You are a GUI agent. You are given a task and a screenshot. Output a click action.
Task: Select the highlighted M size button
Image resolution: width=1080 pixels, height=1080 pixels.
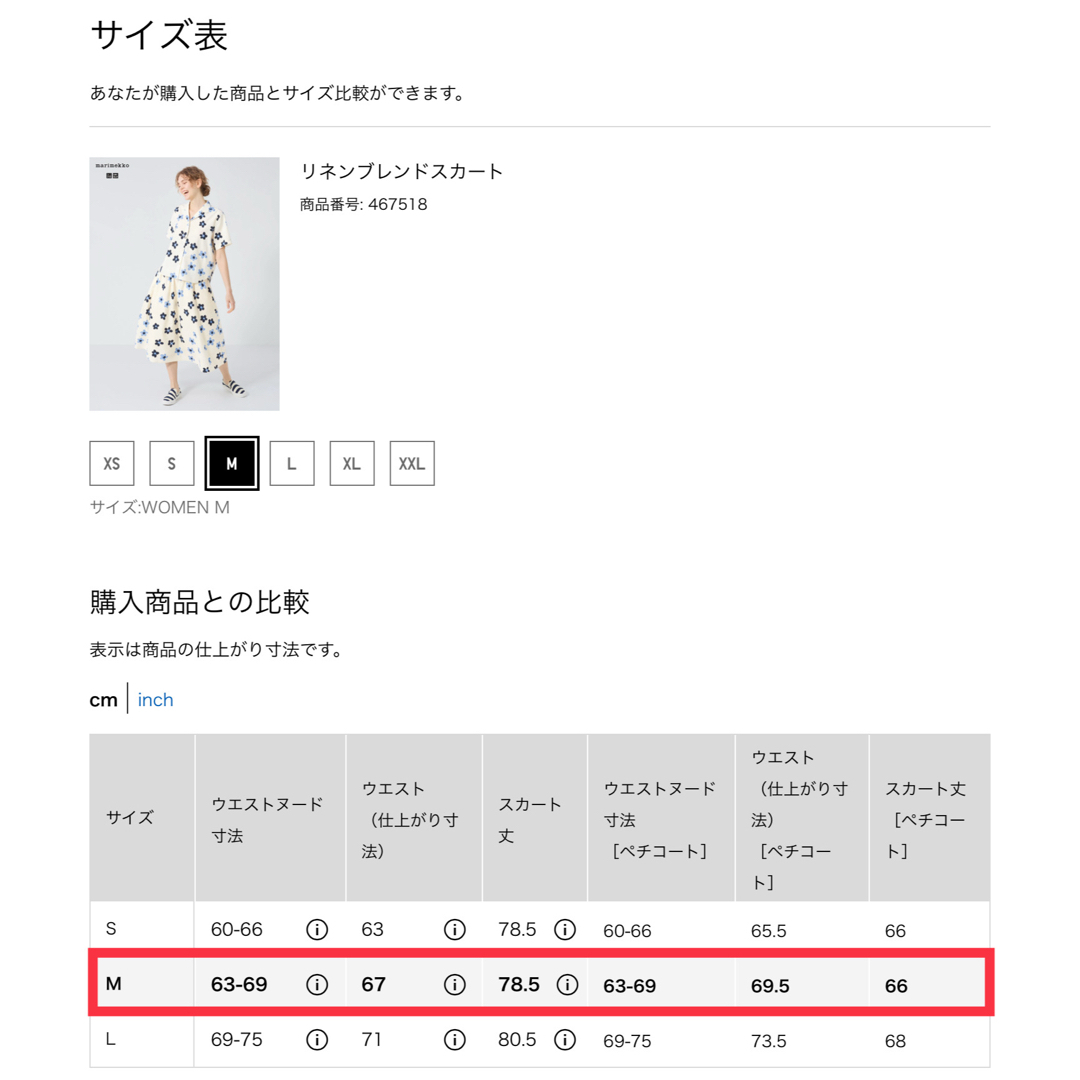pos(232,464)
